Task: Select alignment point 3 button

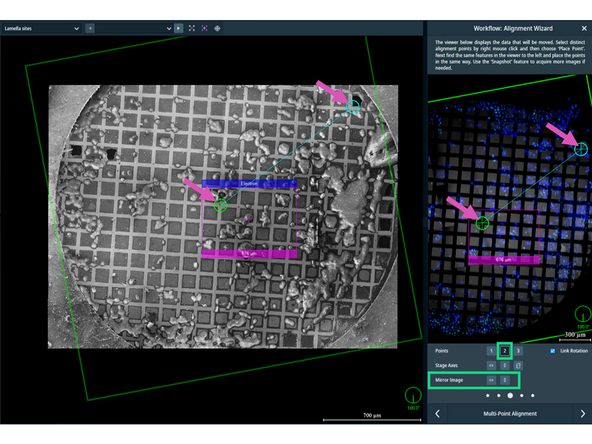Action: click(518, 351)
